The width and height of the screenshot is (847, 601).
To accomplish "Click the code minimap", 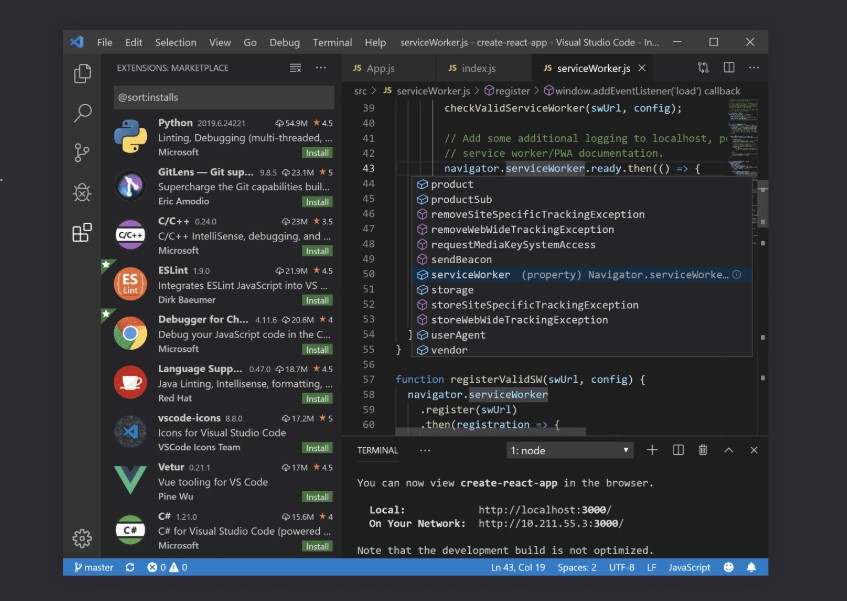I will (x=742, y=137).
